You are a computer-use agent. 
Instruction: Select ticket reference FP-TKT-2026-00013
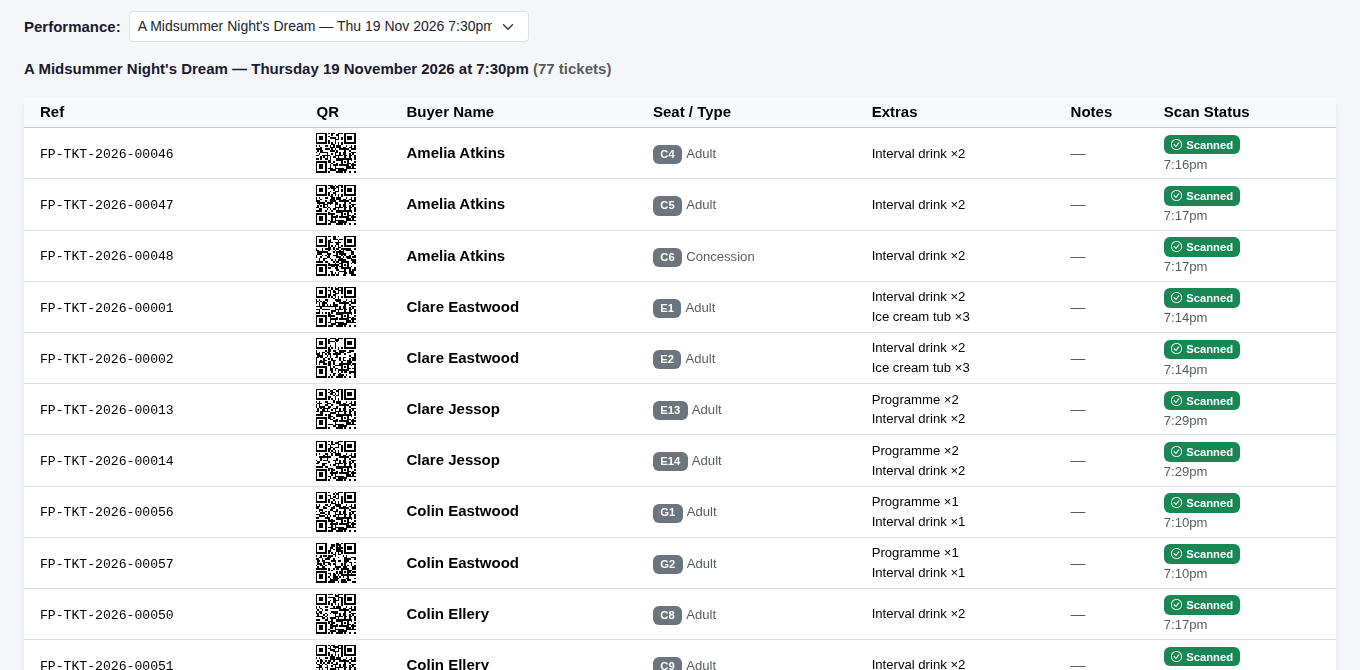tap(107, 410)
